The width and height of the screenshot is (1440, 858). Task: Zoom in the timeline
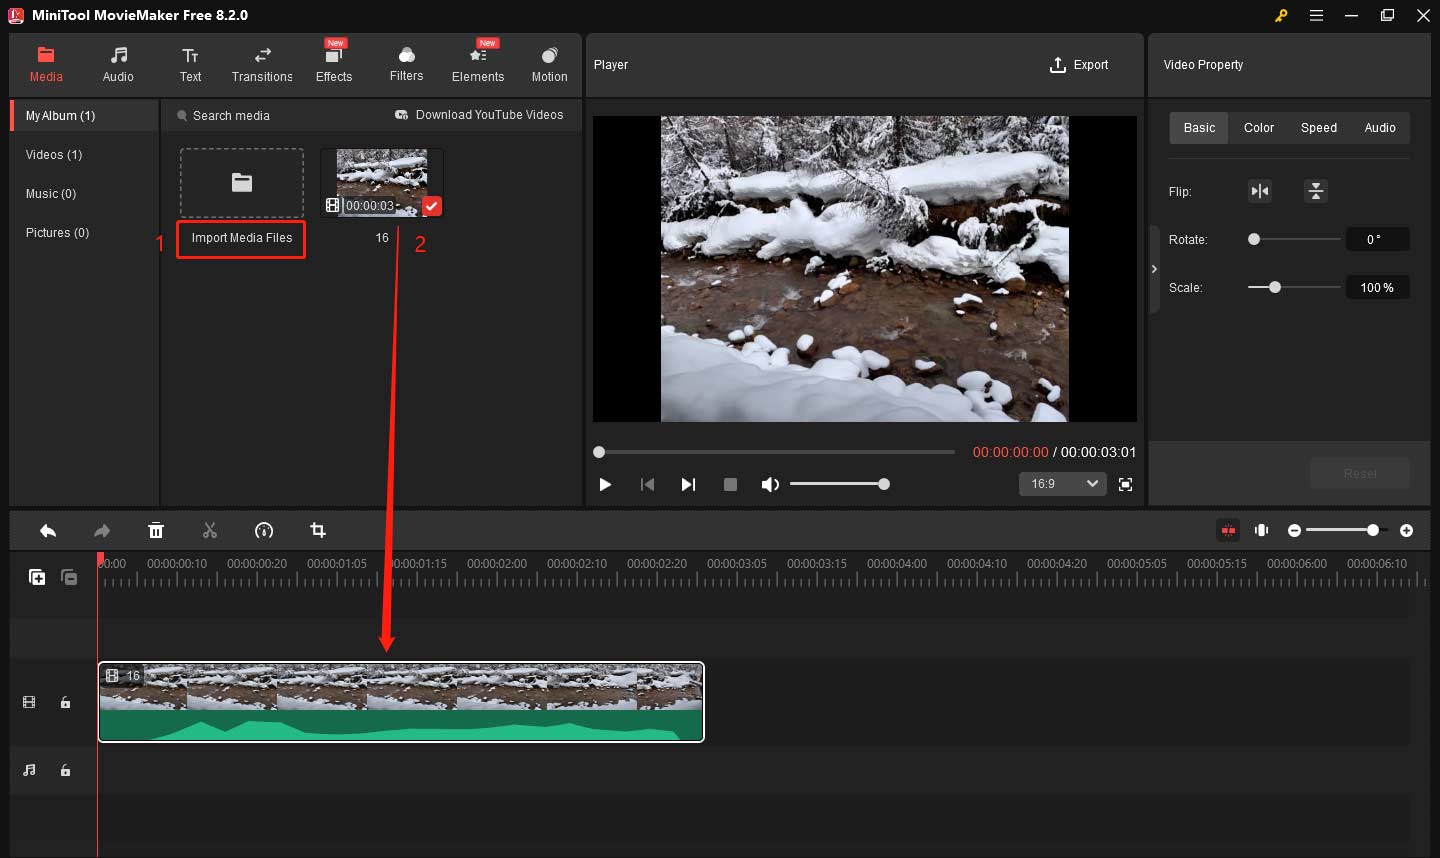click(x=1406, y=530)
